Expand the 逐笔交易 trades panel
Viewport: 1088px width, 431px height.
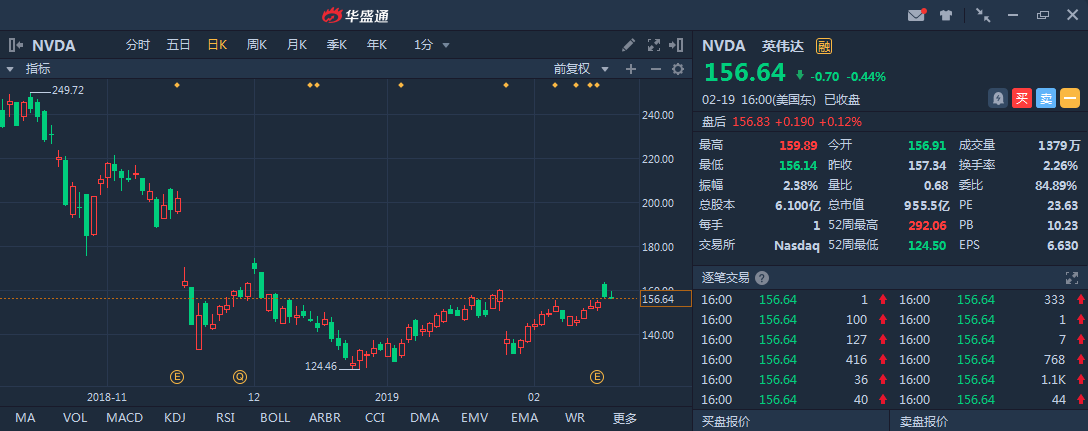coord(1071,278)
